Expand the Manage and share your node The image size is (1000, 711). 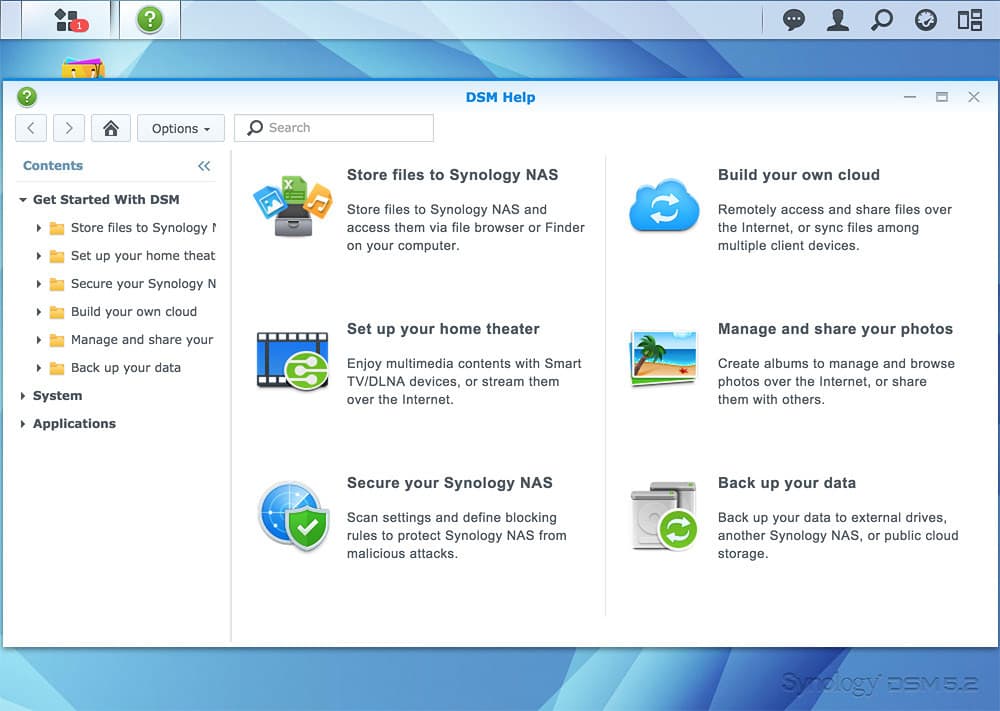(x=39, y=340)
